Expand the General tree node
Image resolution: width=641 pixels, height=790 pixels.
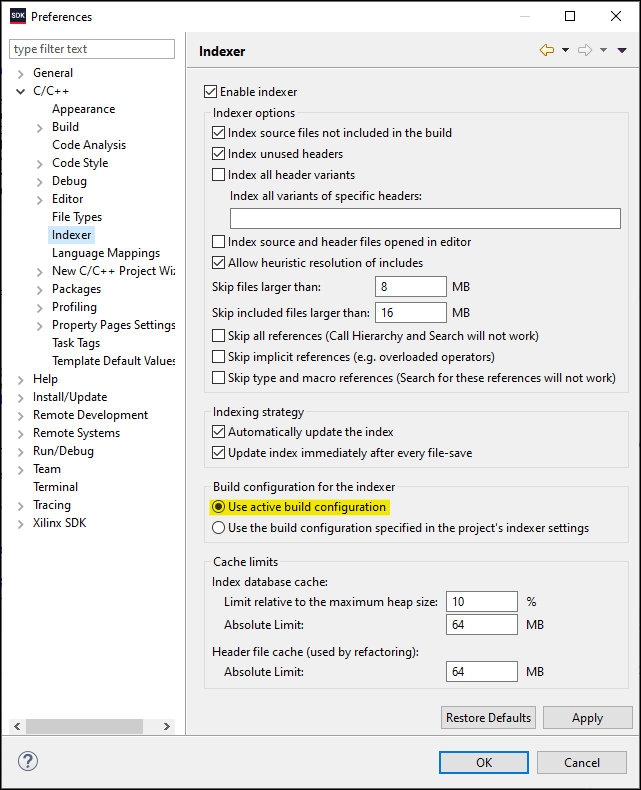tap(21, 73)
